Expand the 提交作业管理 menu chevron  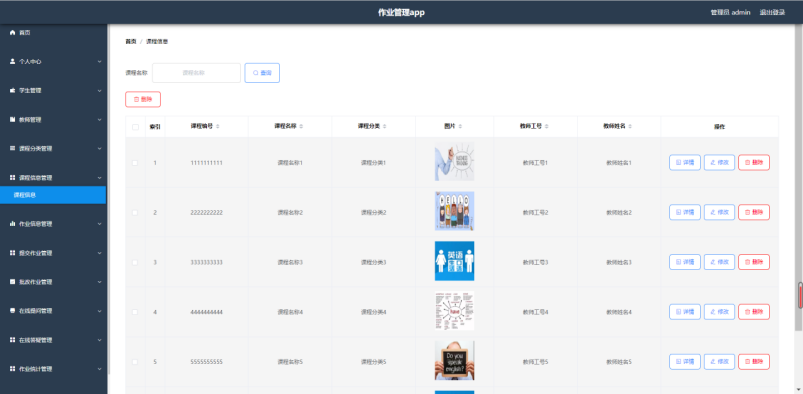pyautogui.click(x=99, y=253)
